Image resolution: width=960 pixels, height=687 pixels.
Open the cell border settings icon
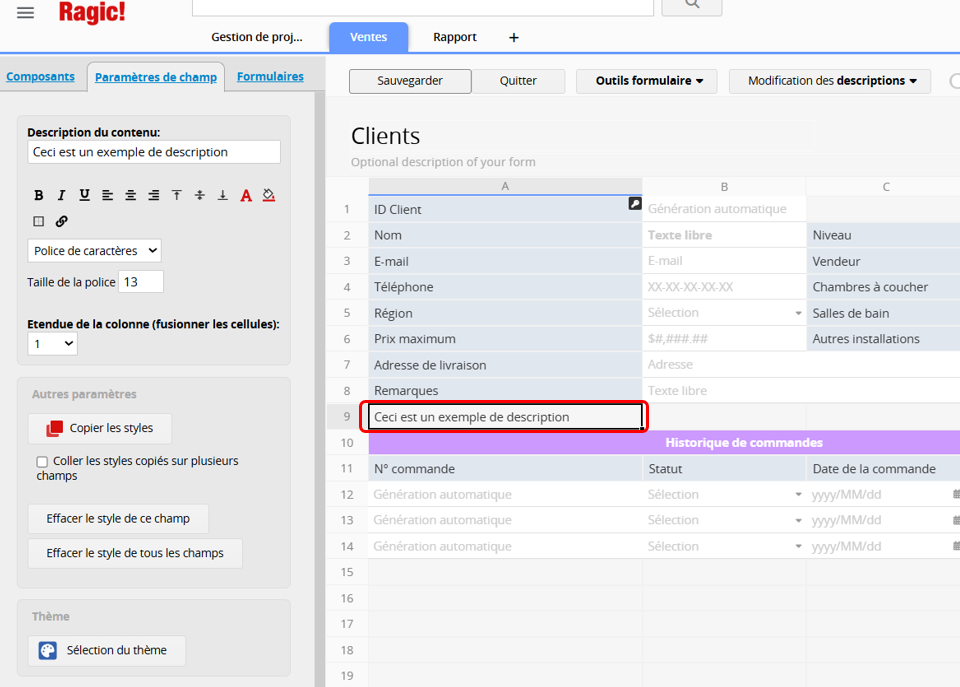coord(39,221)
